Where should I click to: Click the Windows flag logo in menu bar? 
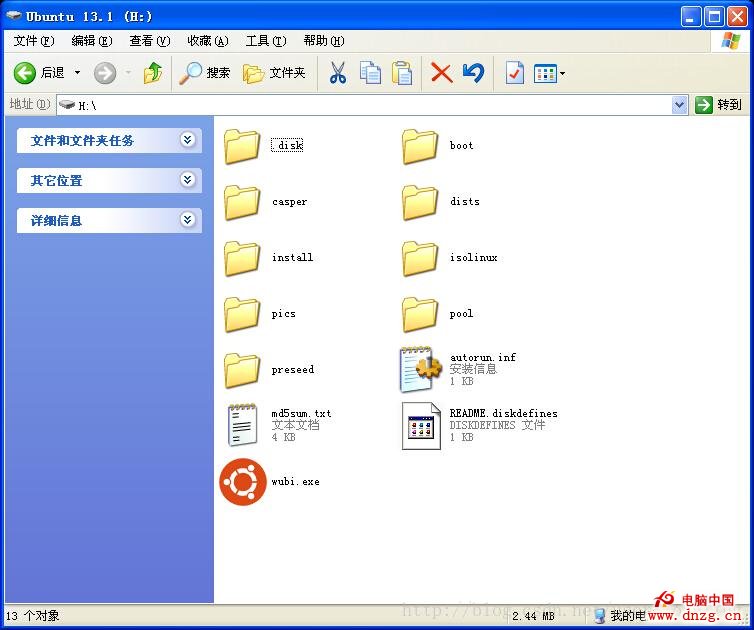[730, 41]
